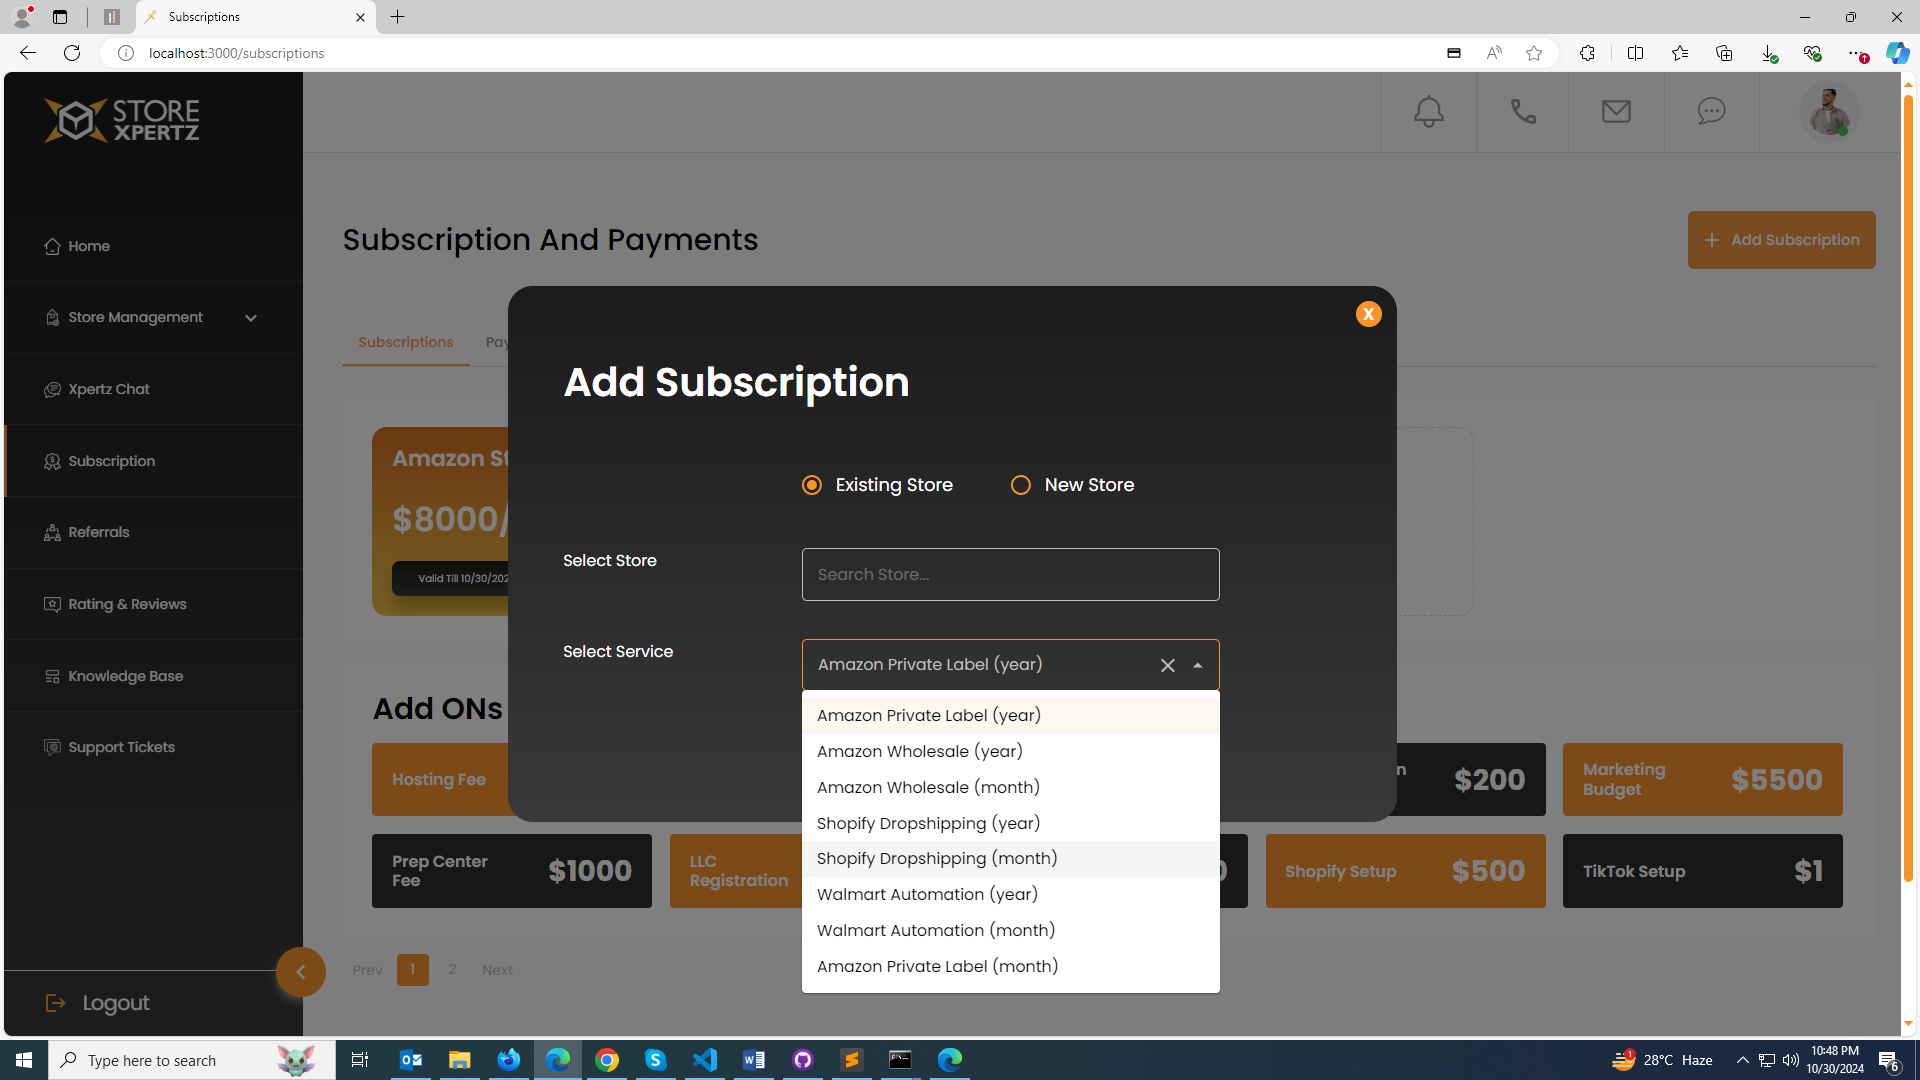Click the browser Back arrow
Screen dimensions: 1920x1080
[x=27, y=53]
